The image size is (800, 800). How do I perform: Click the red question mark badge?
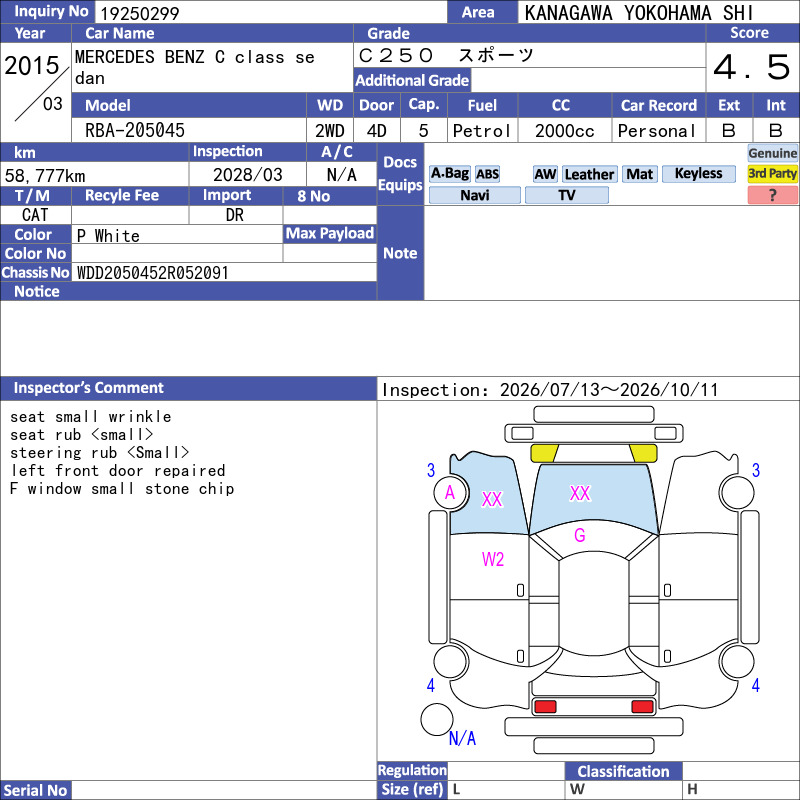point(772,195)
